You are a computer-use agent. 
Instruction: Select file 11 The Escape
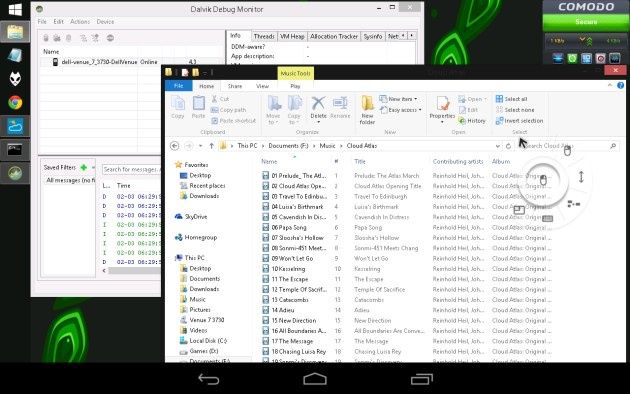(285, 279)
